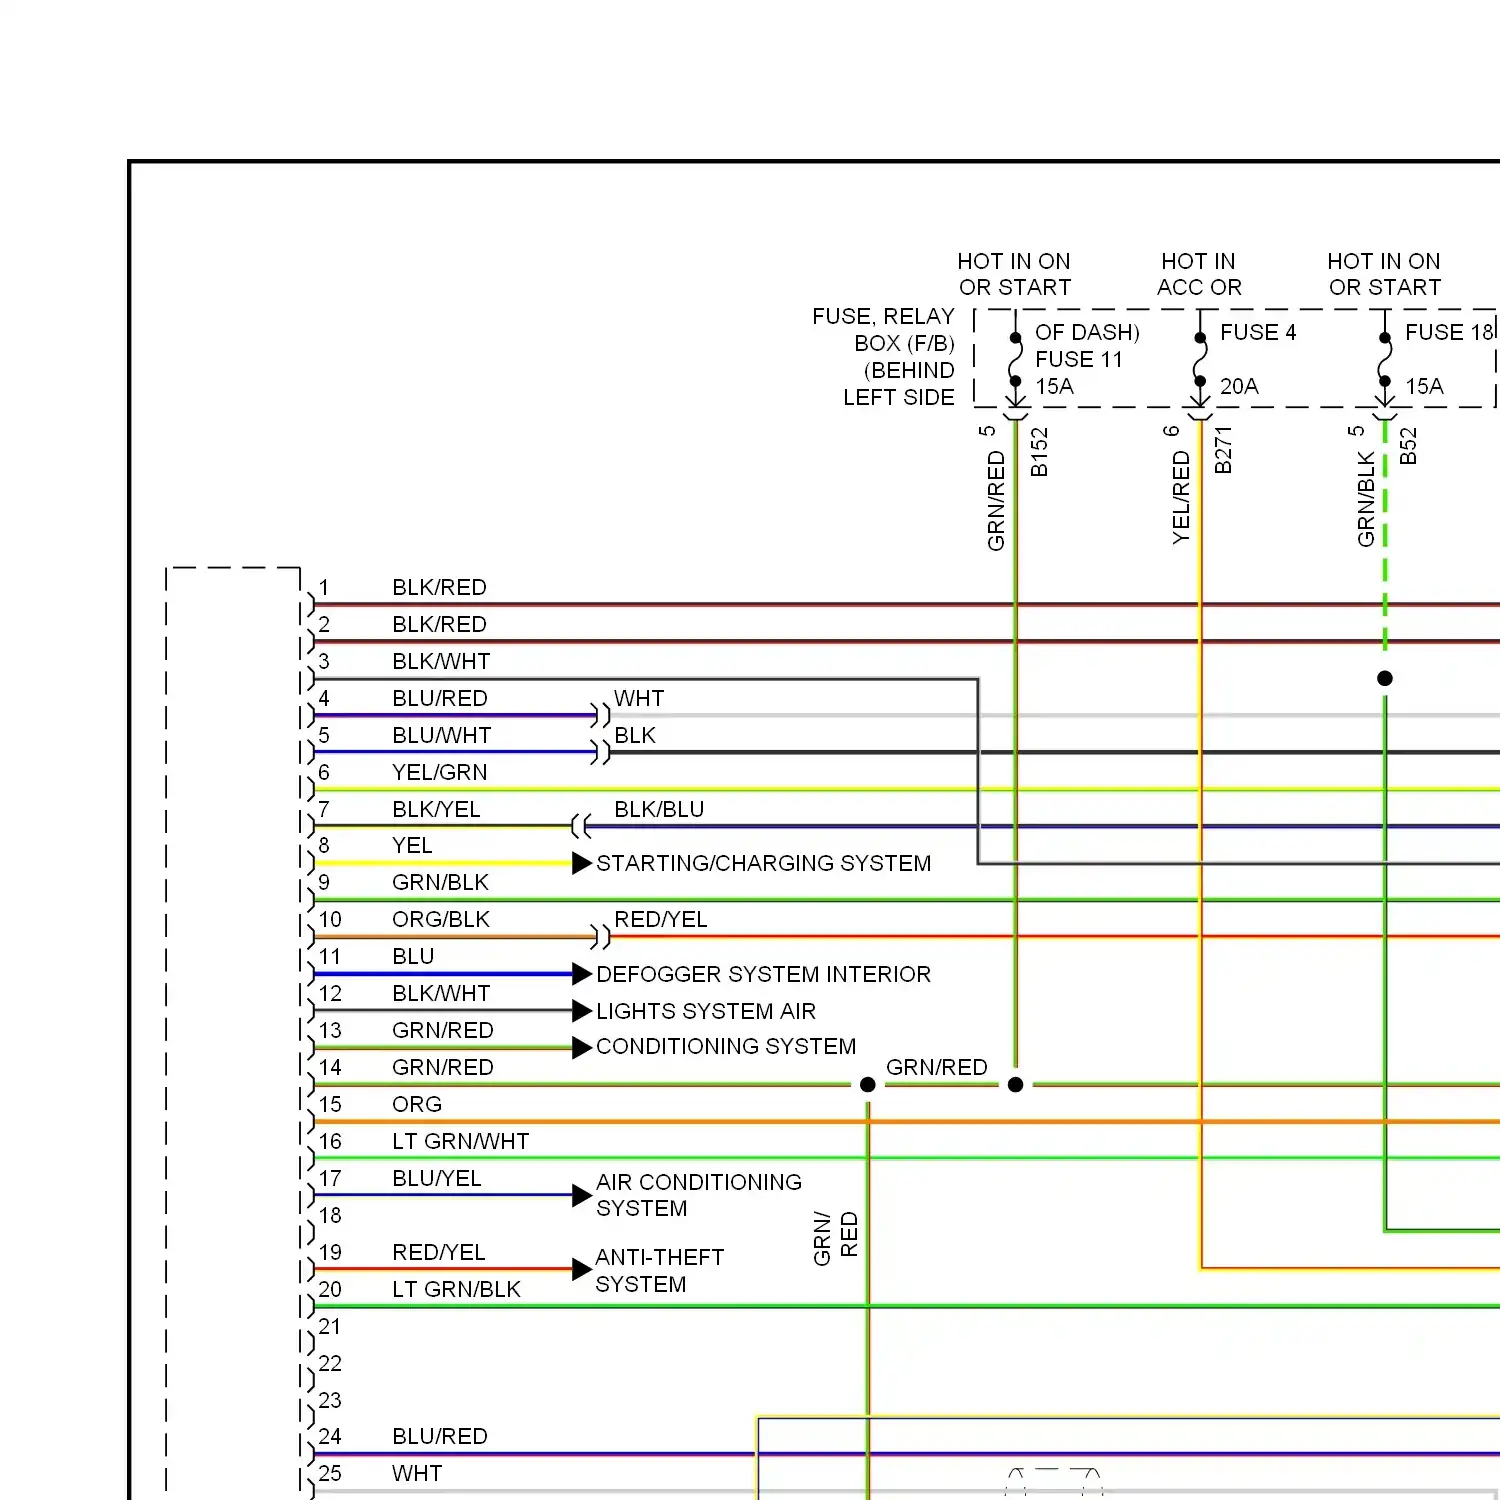Click pin 7 BLK/YEL wire label
The image size is (1500, 1500).
436,809
